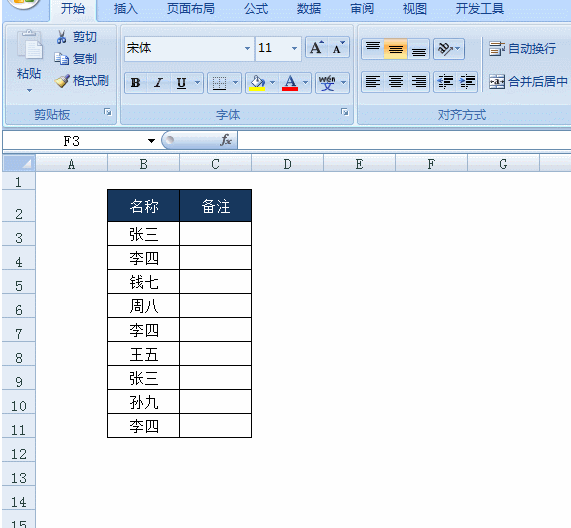Select row 3 header
Image resolution: width=571 pixels, height=528 pixels.
pyautogui.click(x=19, y=234)
